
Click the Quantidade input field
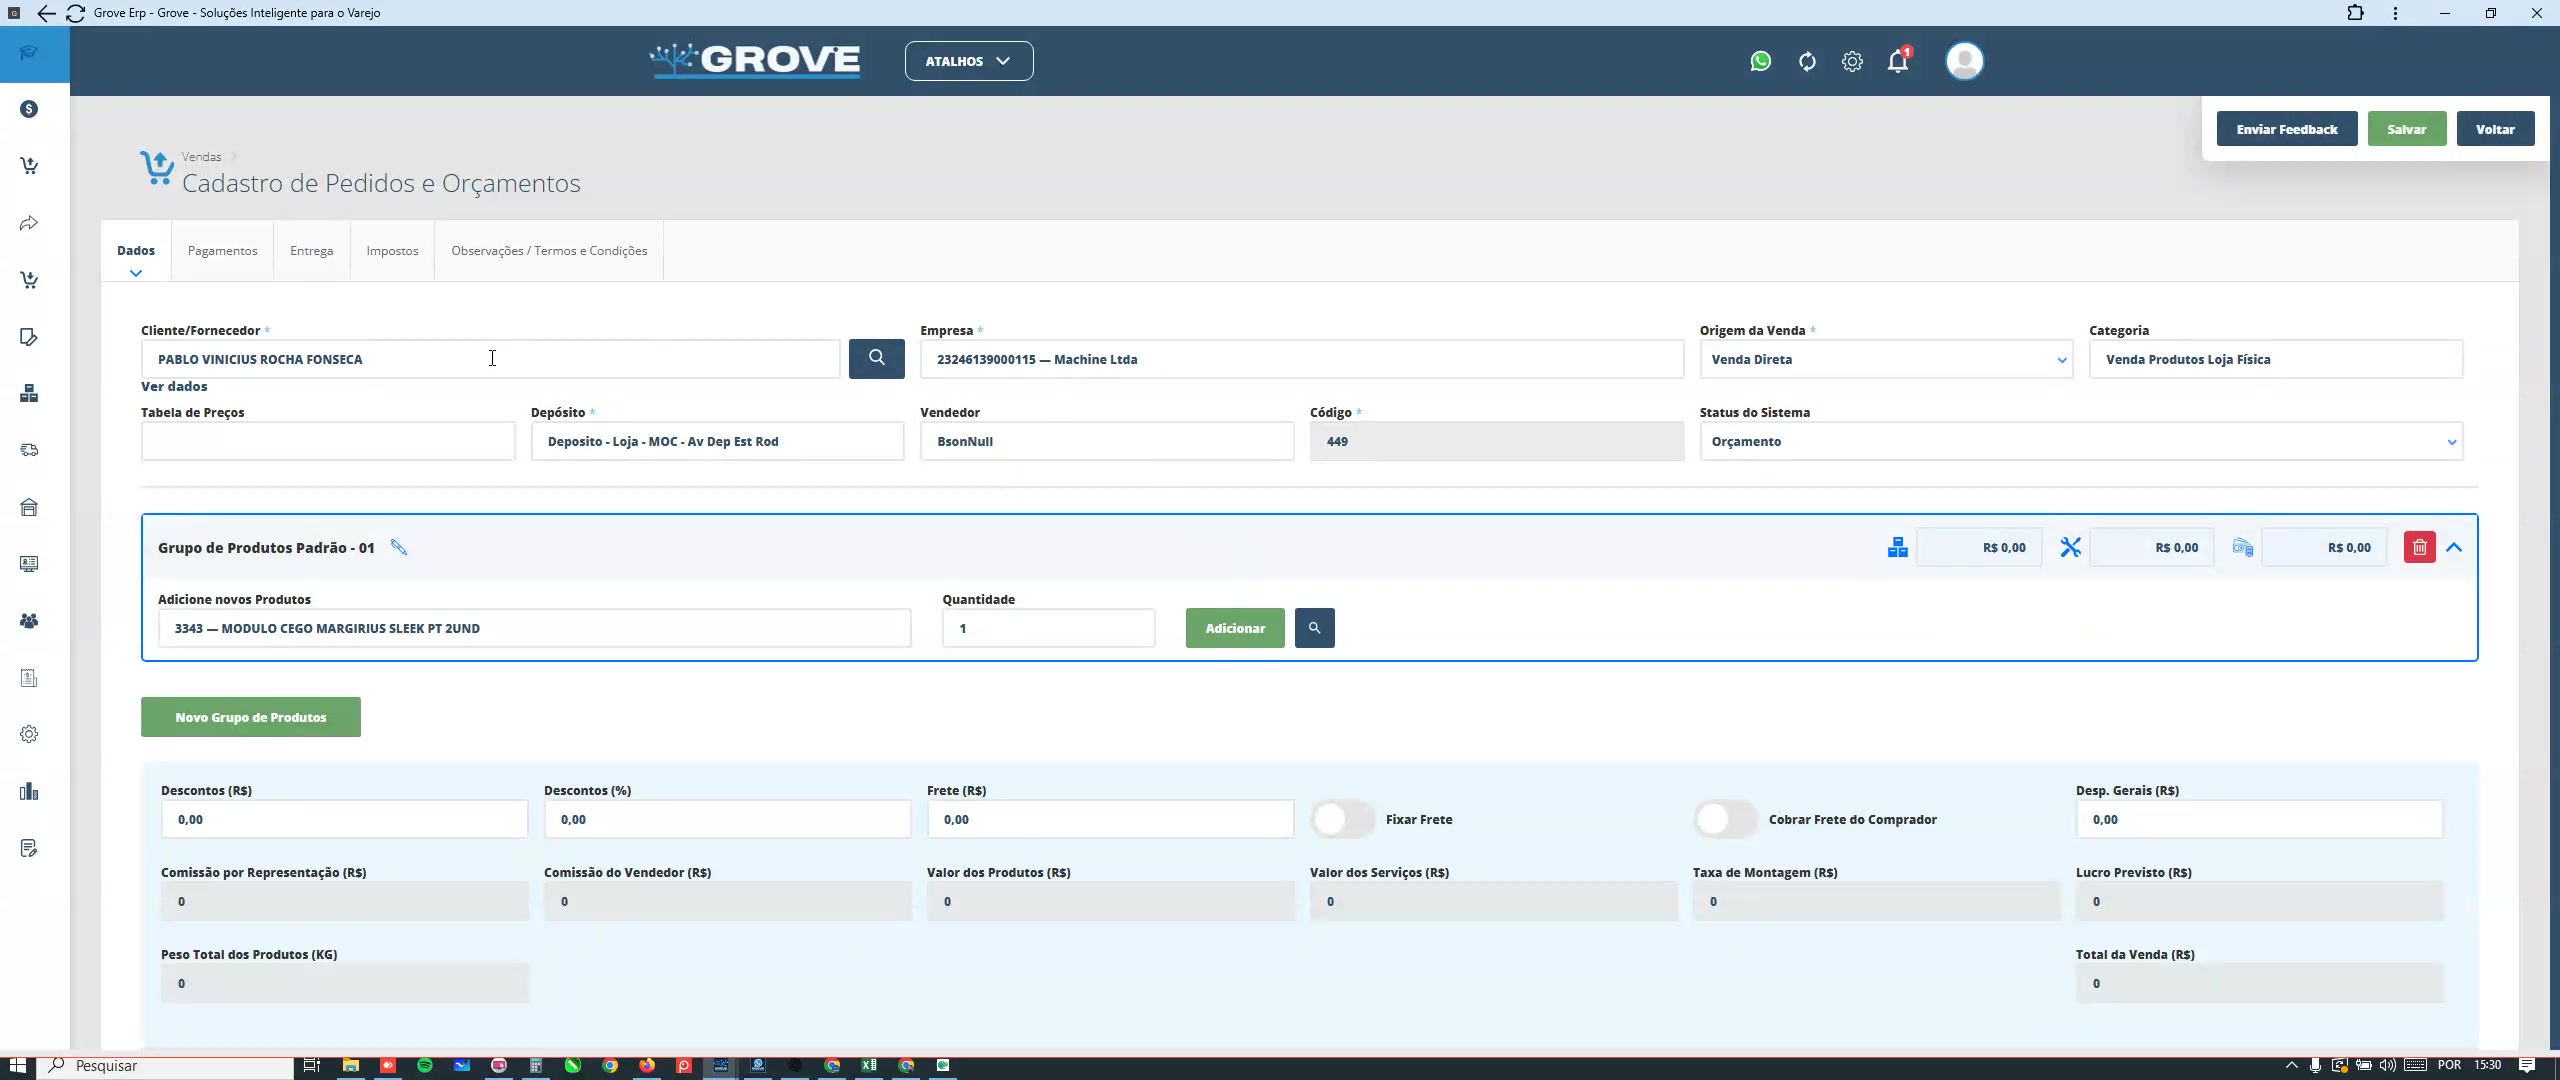click(x=1048, y=628)
